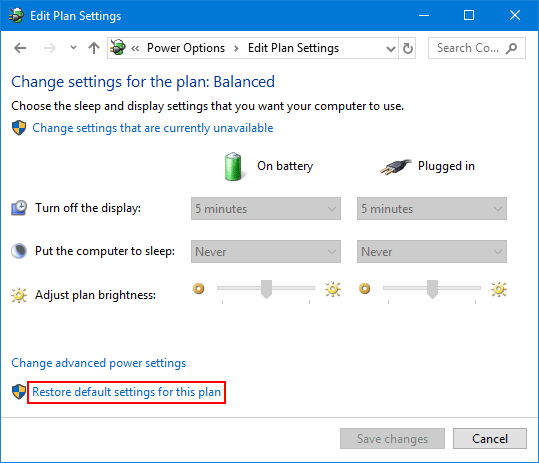The width and height of the screenshot is (539, 463).
Task: Open Plugged in Put computer to sleep dropdown
Action: [432, 252]
